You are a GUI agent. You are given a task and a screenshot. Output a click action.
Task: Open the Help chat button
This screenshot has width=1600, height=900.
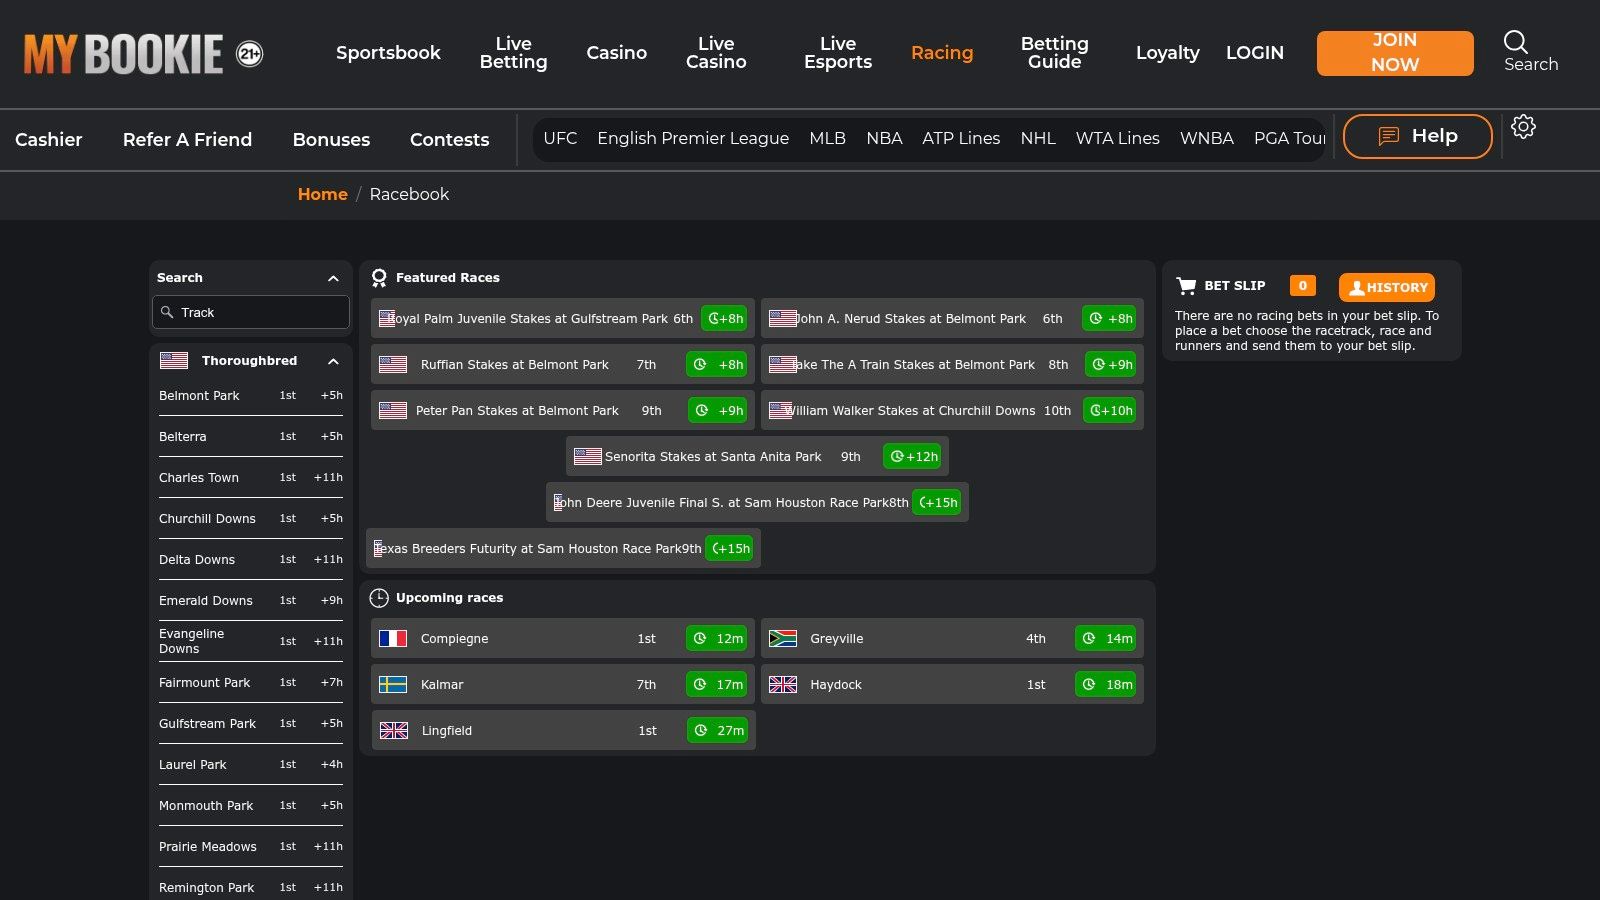(x=1417, y=136)
